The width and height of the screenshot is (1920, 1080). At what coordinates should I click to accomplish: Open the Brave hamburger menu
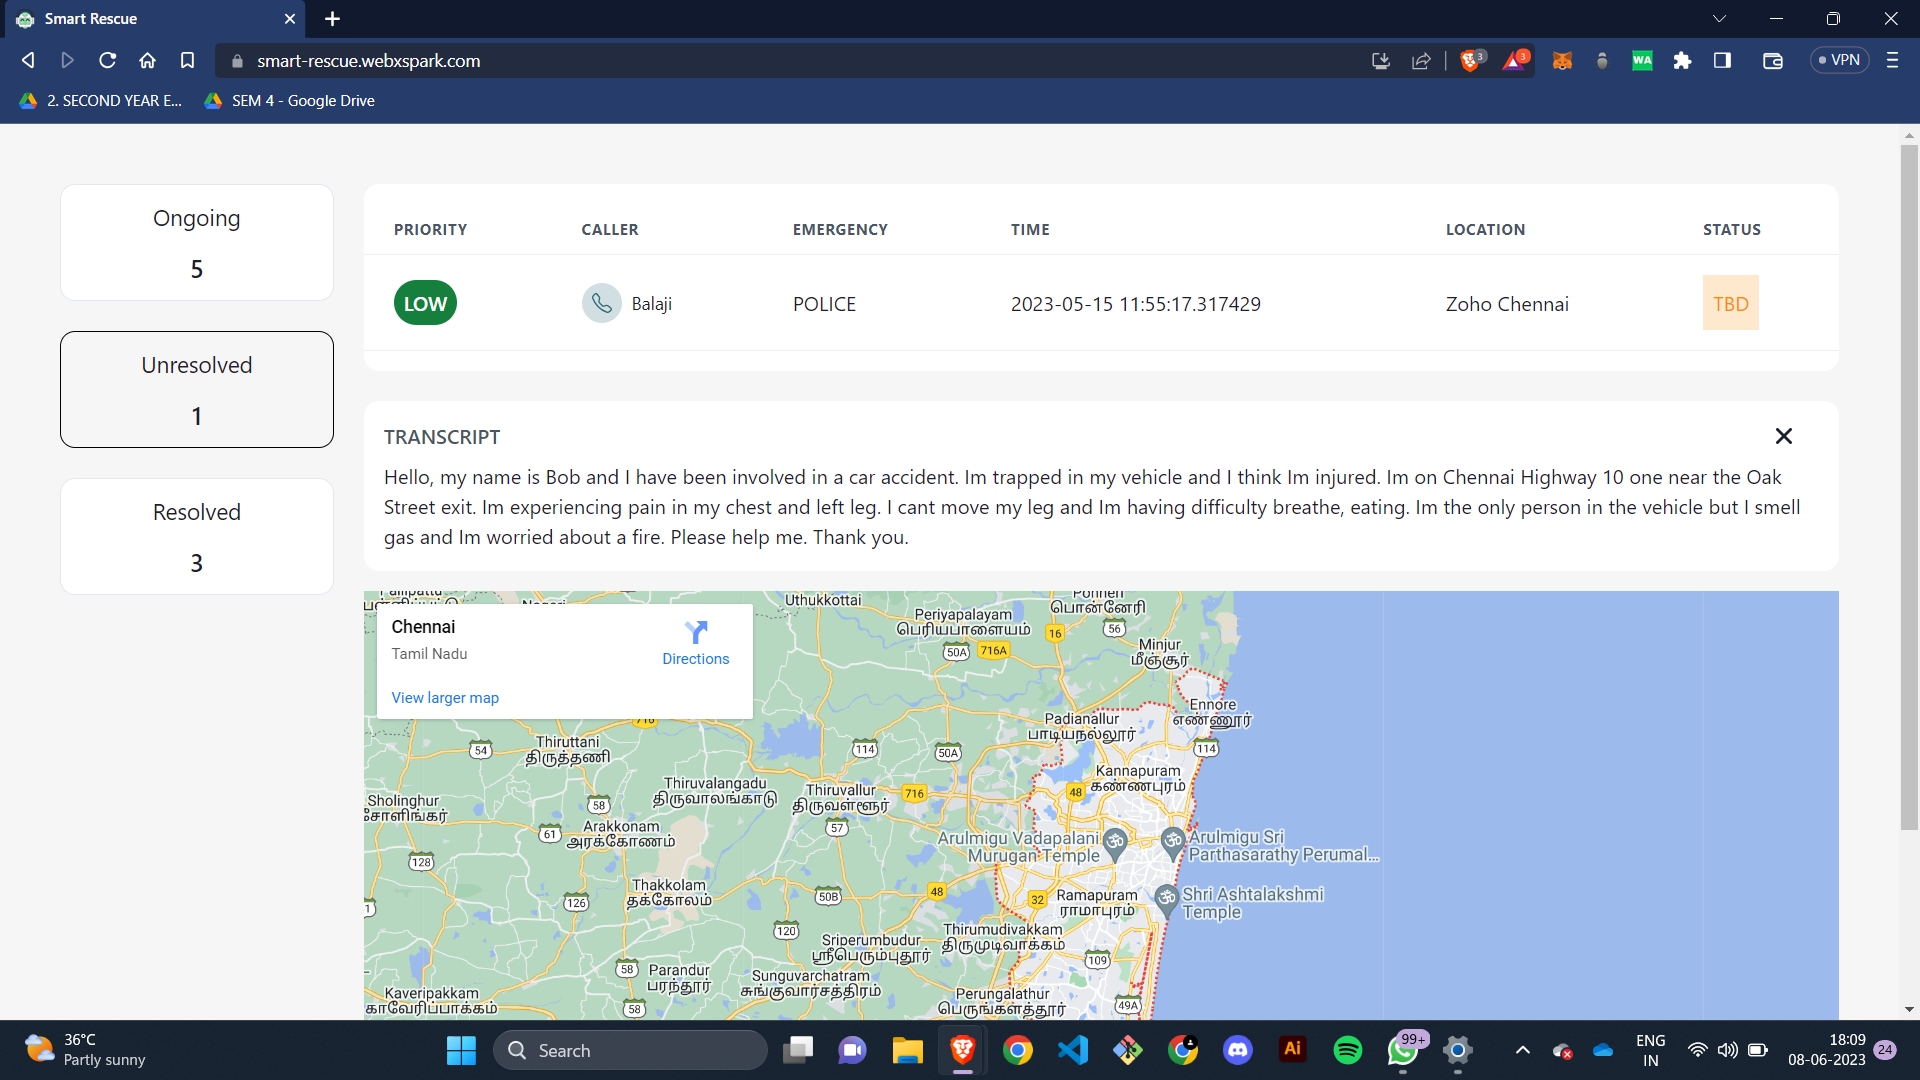(1892, 61)
